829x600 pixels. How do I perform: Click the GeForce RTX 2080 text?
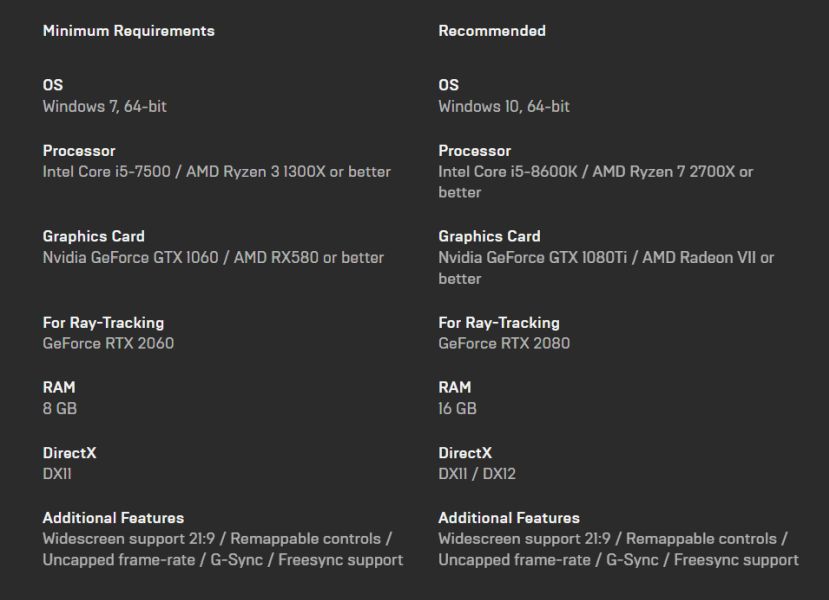pos(504,343)
